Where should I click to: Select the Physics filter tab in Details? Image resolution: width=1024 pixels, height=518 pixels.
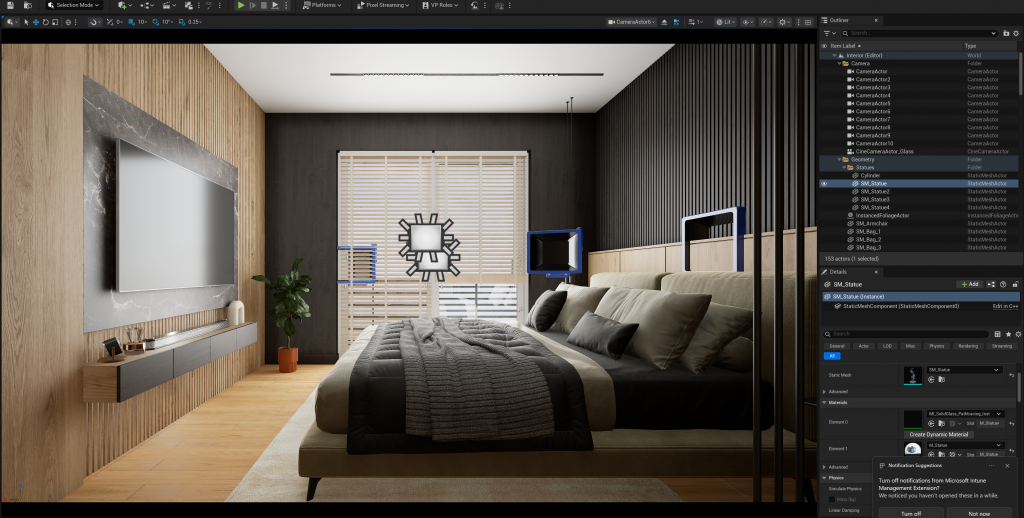(x=936, y=346)
